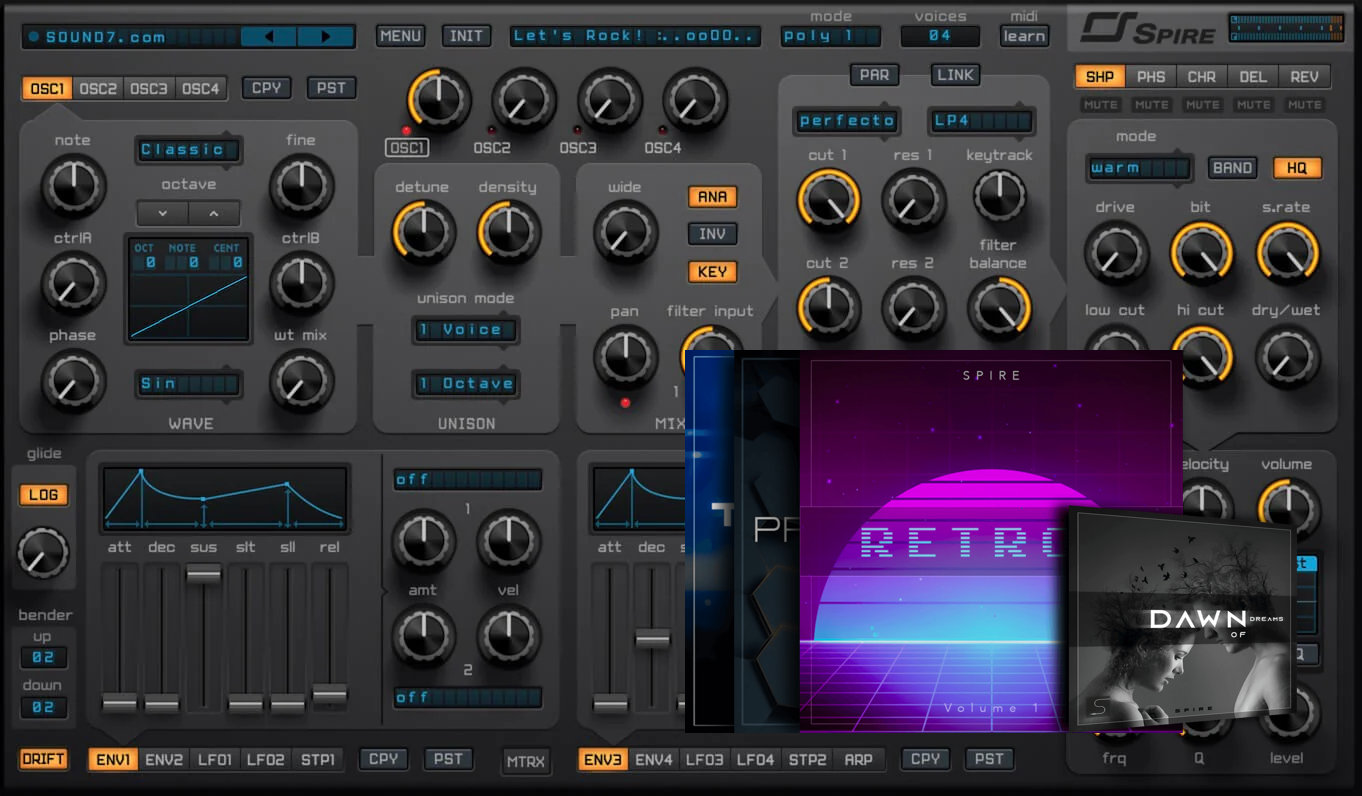
Task: Mute the SHP effect
Action: point(1100,105)
